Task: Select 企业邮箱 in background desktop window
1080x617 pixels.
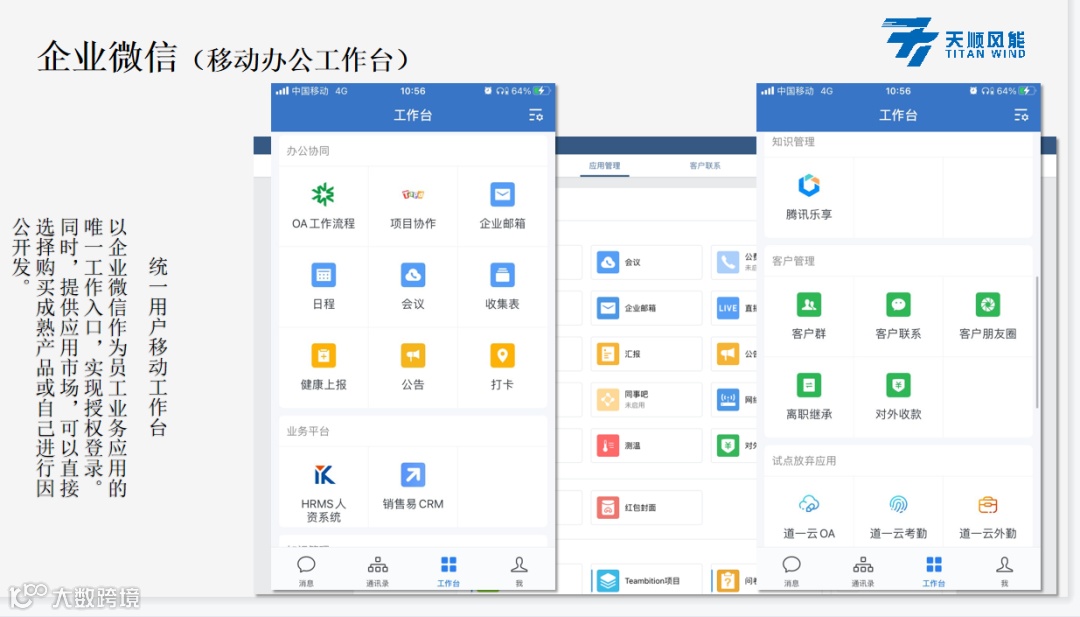Action: (646, 308)
